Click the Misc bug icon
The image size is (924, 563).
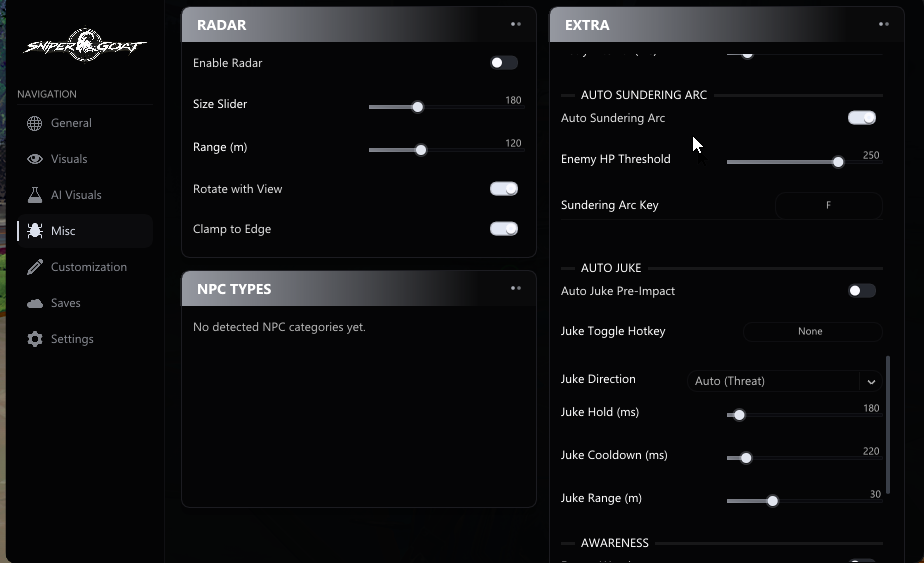[x=34, y=231]
